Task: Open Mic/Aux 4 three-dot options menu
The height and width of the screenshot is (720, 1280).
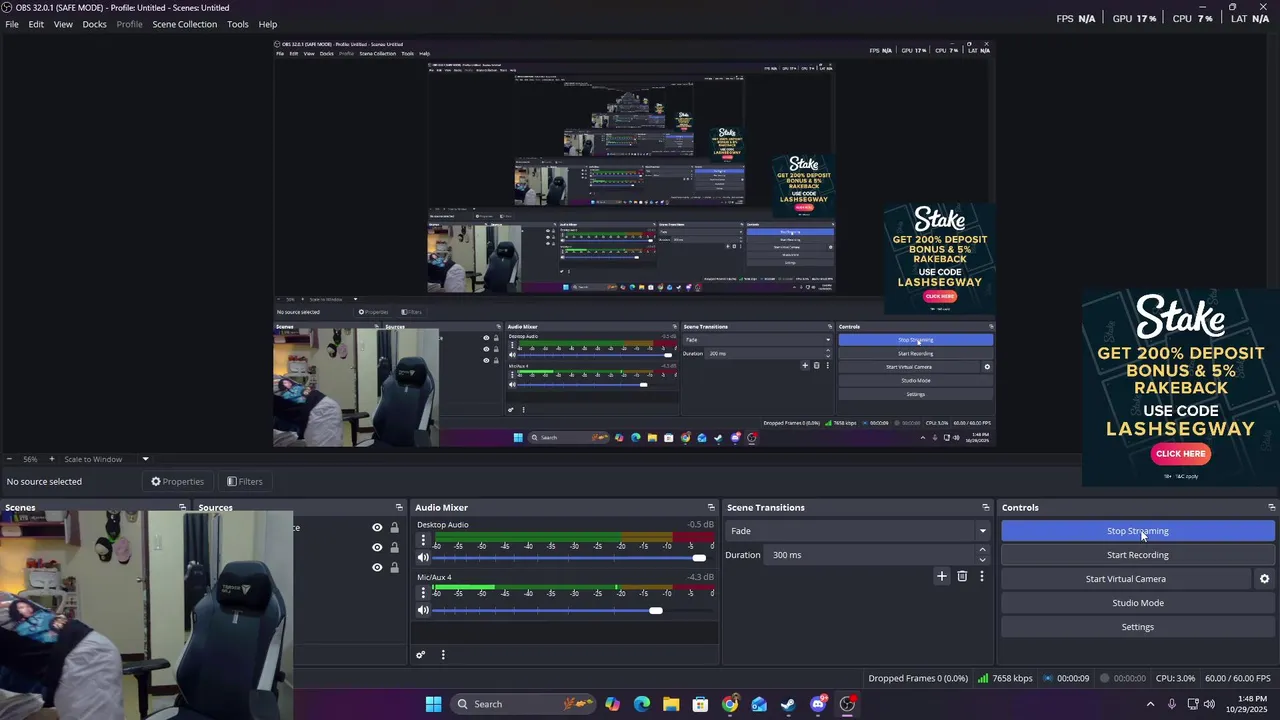Action: [x=423, y=593]
